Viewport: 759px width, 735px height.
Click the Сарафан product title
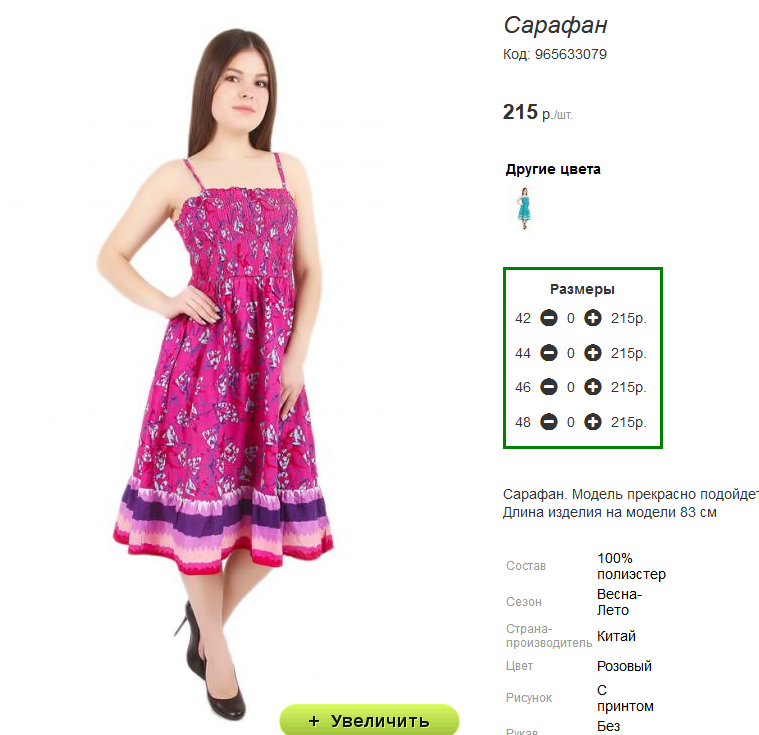[x=555, y=25]
